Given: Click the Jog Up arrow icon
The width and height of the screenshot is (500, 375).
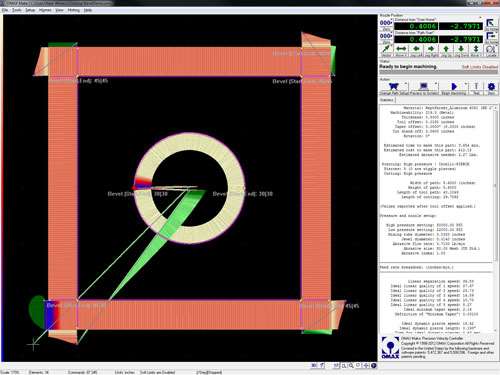Looking at the screenshot, I should click(446, 50).
